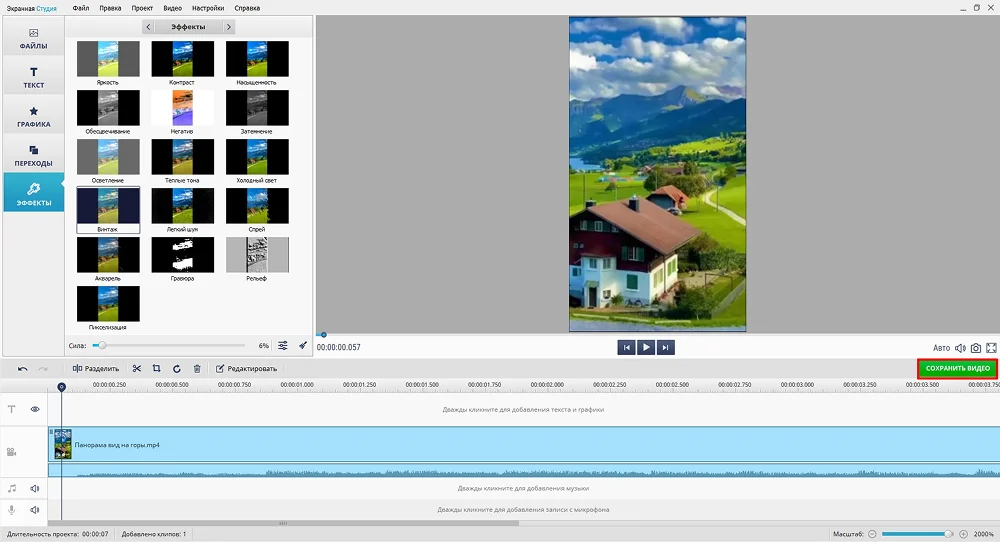
Task: Click the rotate clip icon
Action: pyautogui.click(x=177, y=368)
